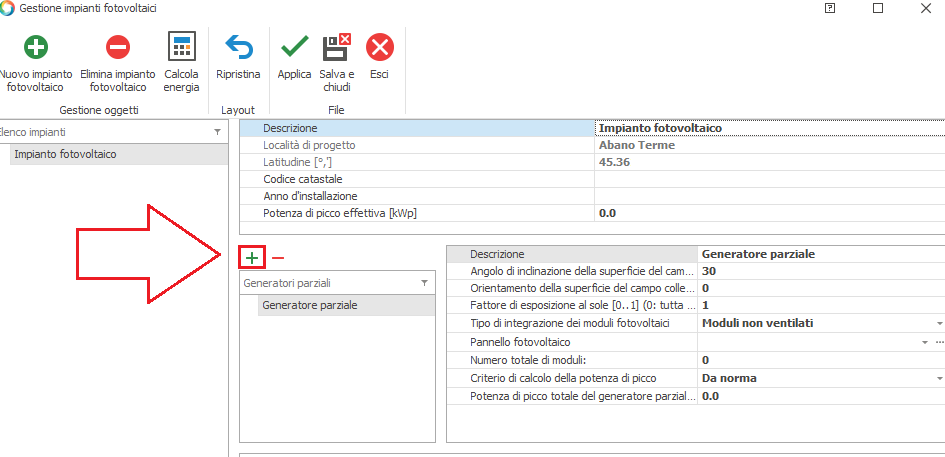
Task: Open filter on Elenco impianti column
Action: [217, 132]
